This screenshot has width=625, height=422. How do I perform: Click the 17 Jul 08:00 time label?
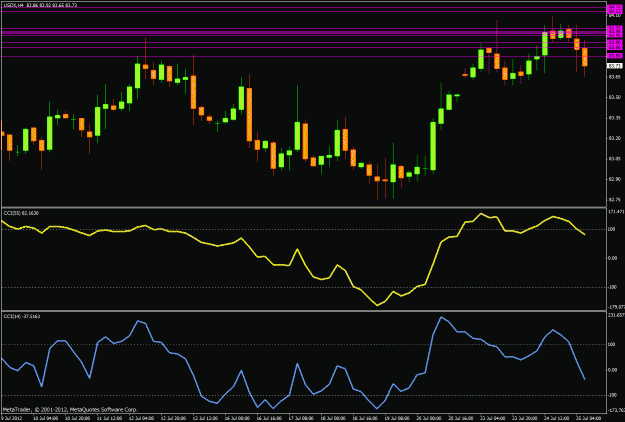(x=301, y=418)
